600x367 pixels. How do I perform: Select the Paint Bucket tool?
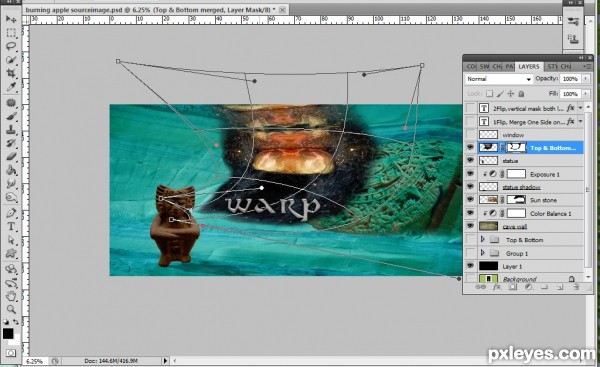[11, 170]
